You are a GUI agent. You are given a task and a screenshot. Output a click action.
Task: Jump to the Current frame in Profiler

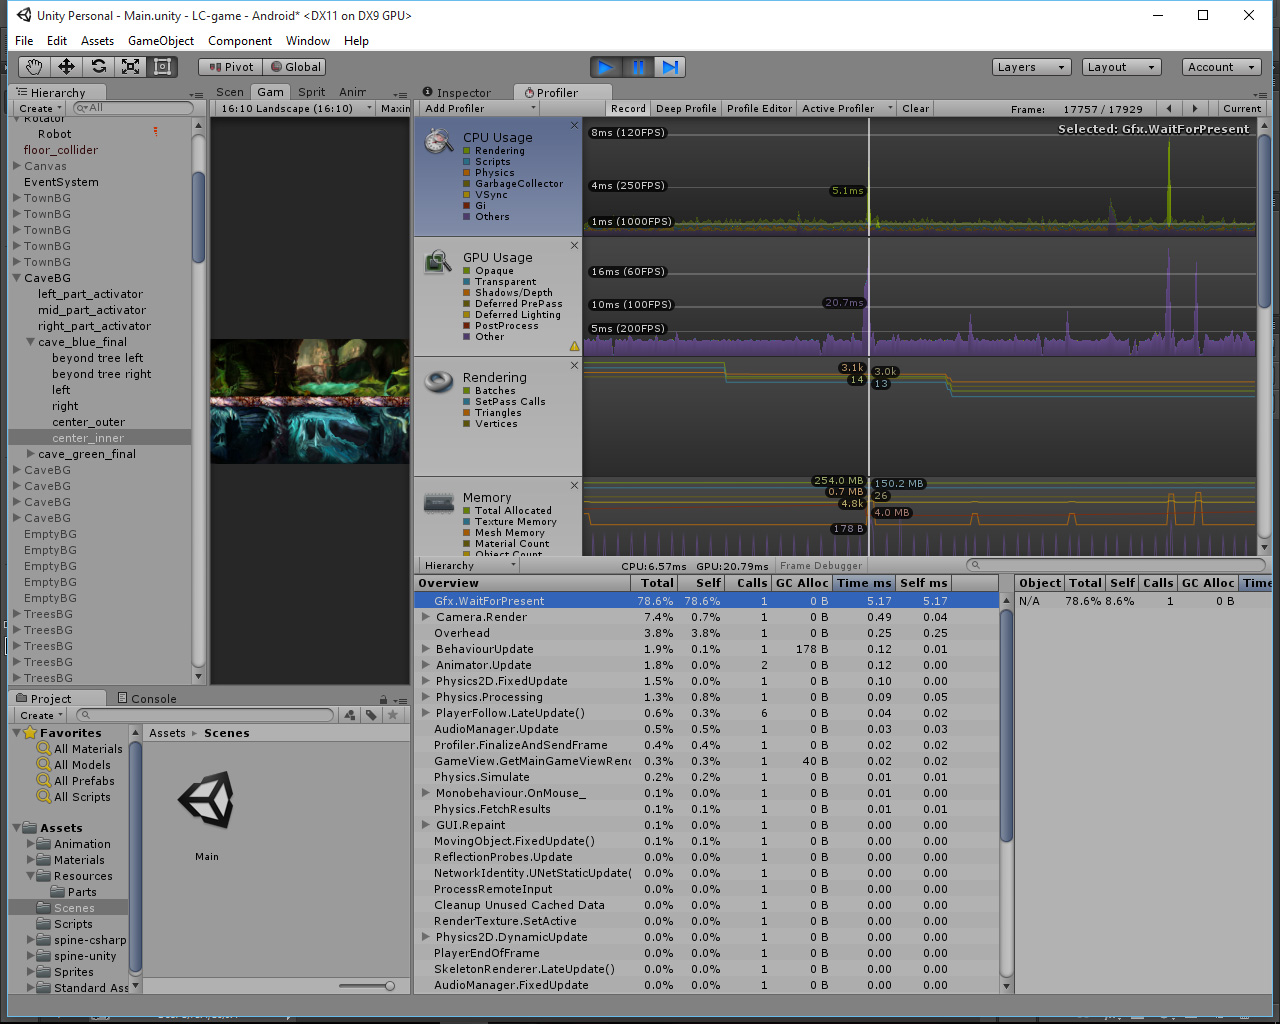[1241, 108]
